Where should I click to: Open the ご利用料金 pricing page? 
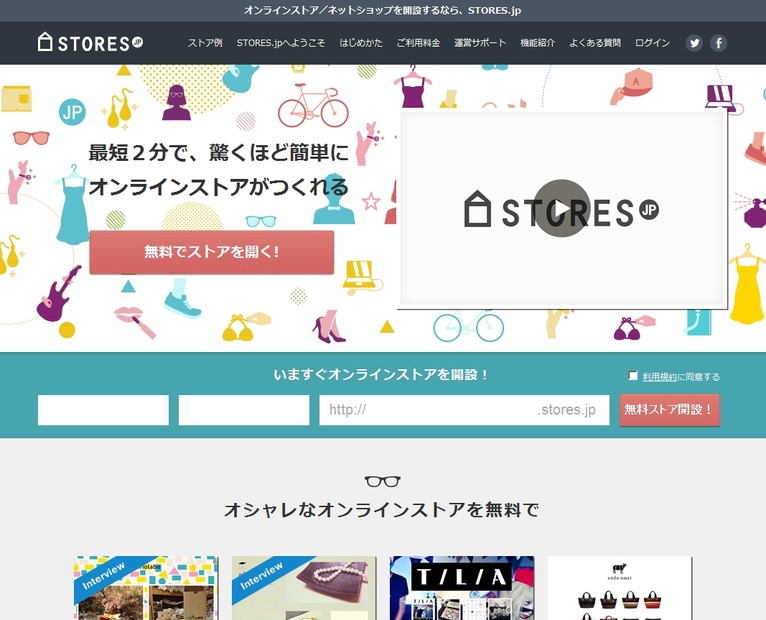pos(418,43)
